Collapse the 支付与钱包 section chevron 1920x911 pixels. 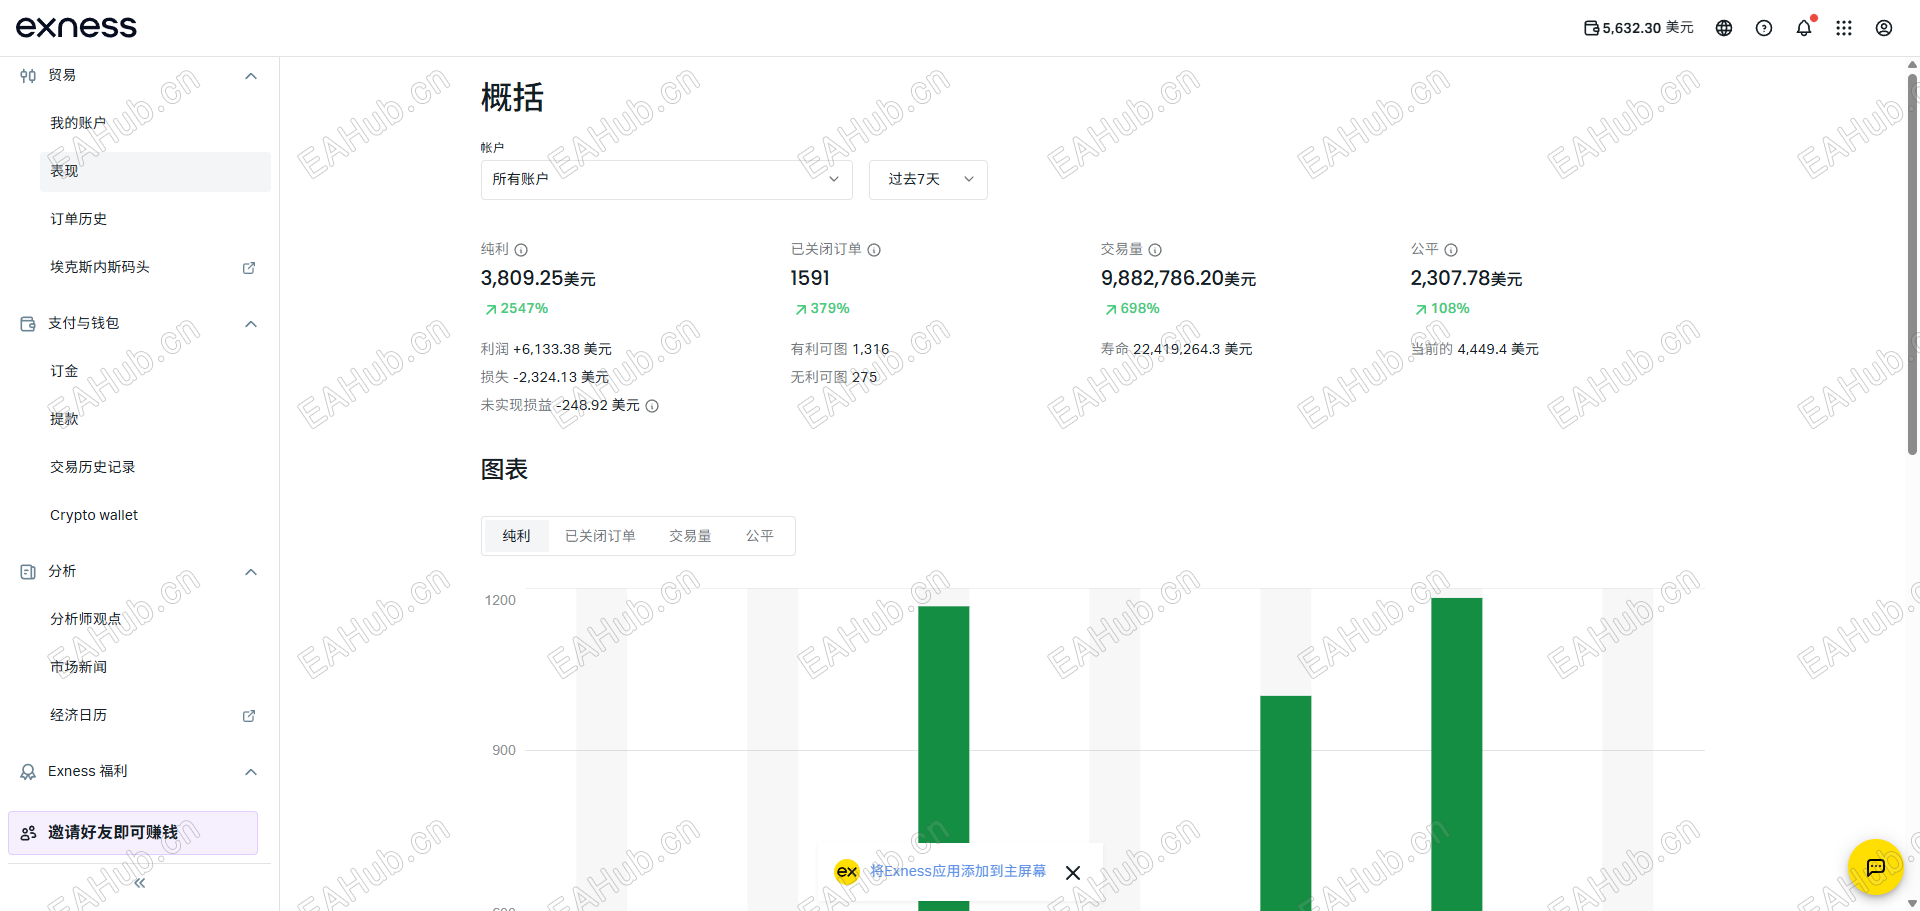(x=251, y=323)
